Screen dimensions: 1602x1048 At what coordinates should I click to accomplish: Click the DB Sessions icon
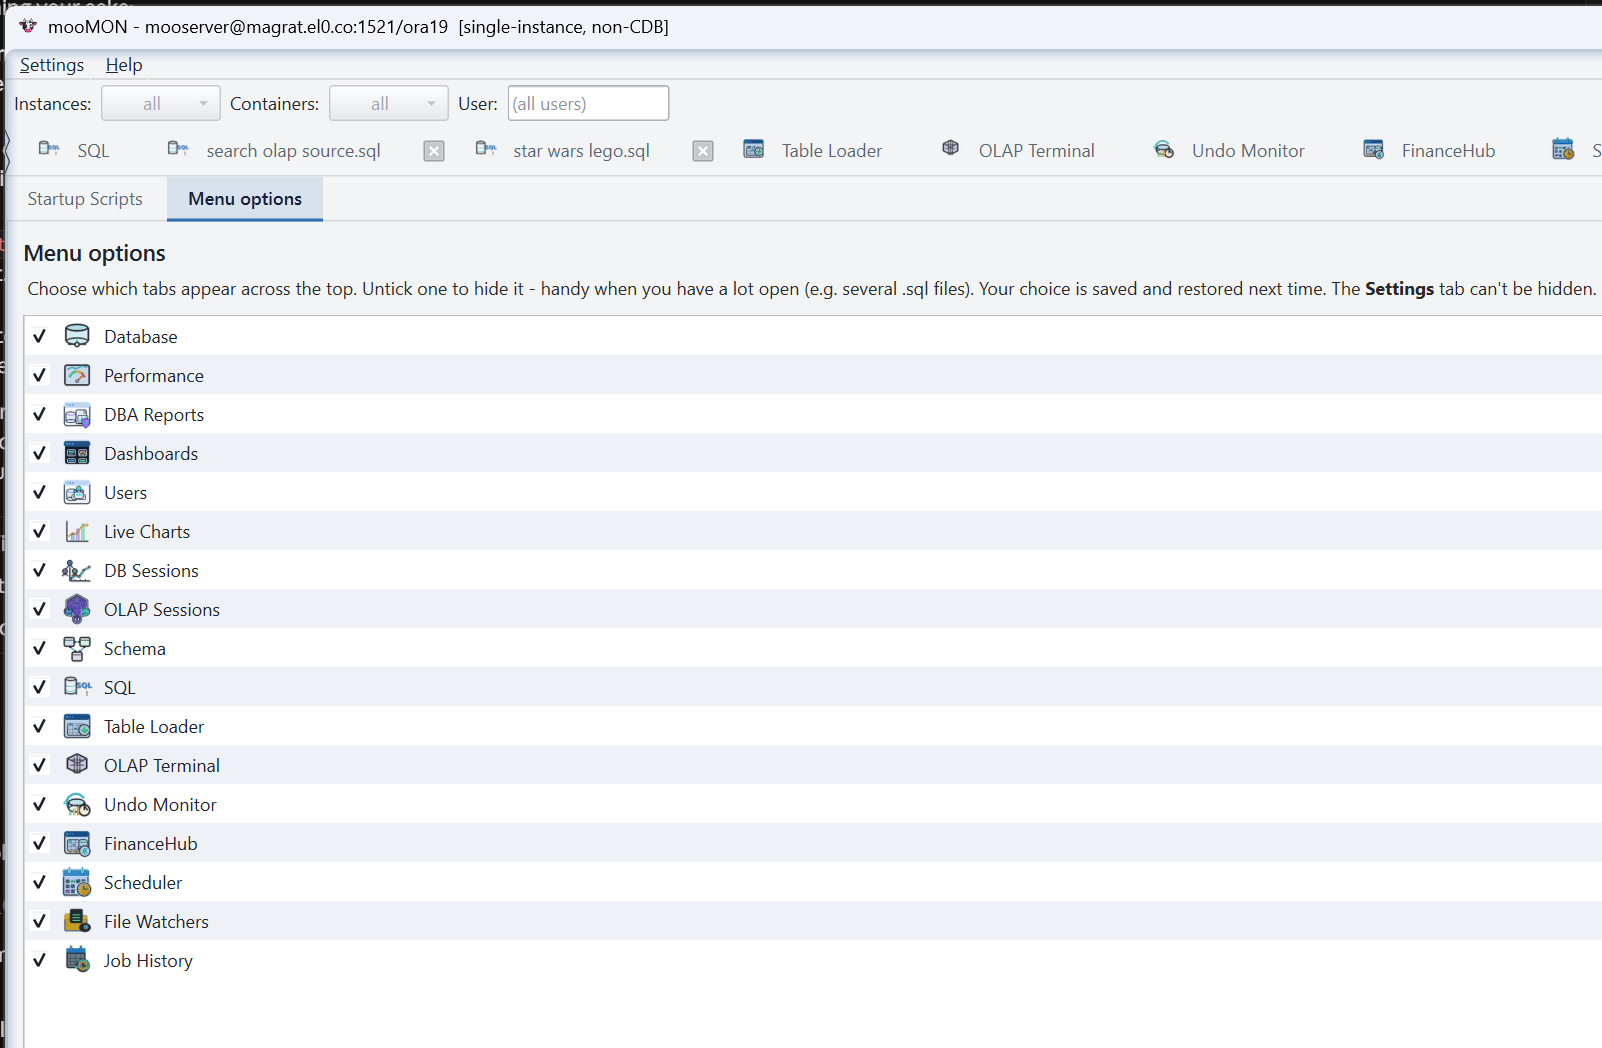[77, 570]
